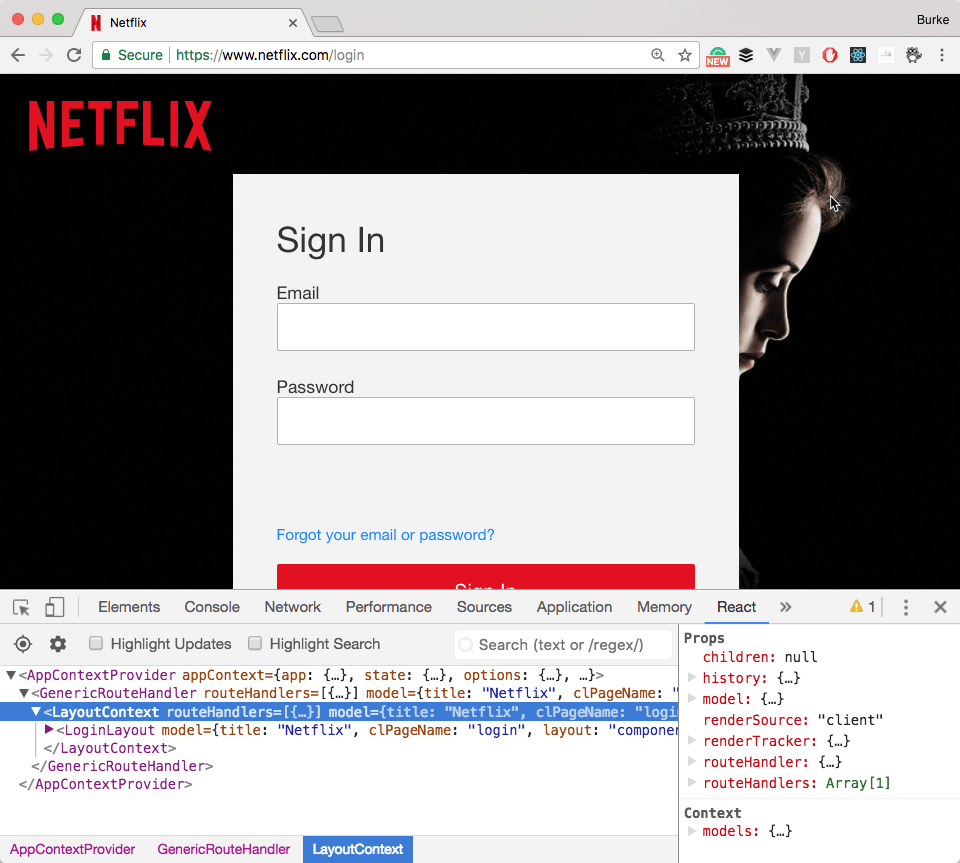Open the Buffer stacked-layers extension
This screenshot has height=863, width=960.
coord(746,55)
